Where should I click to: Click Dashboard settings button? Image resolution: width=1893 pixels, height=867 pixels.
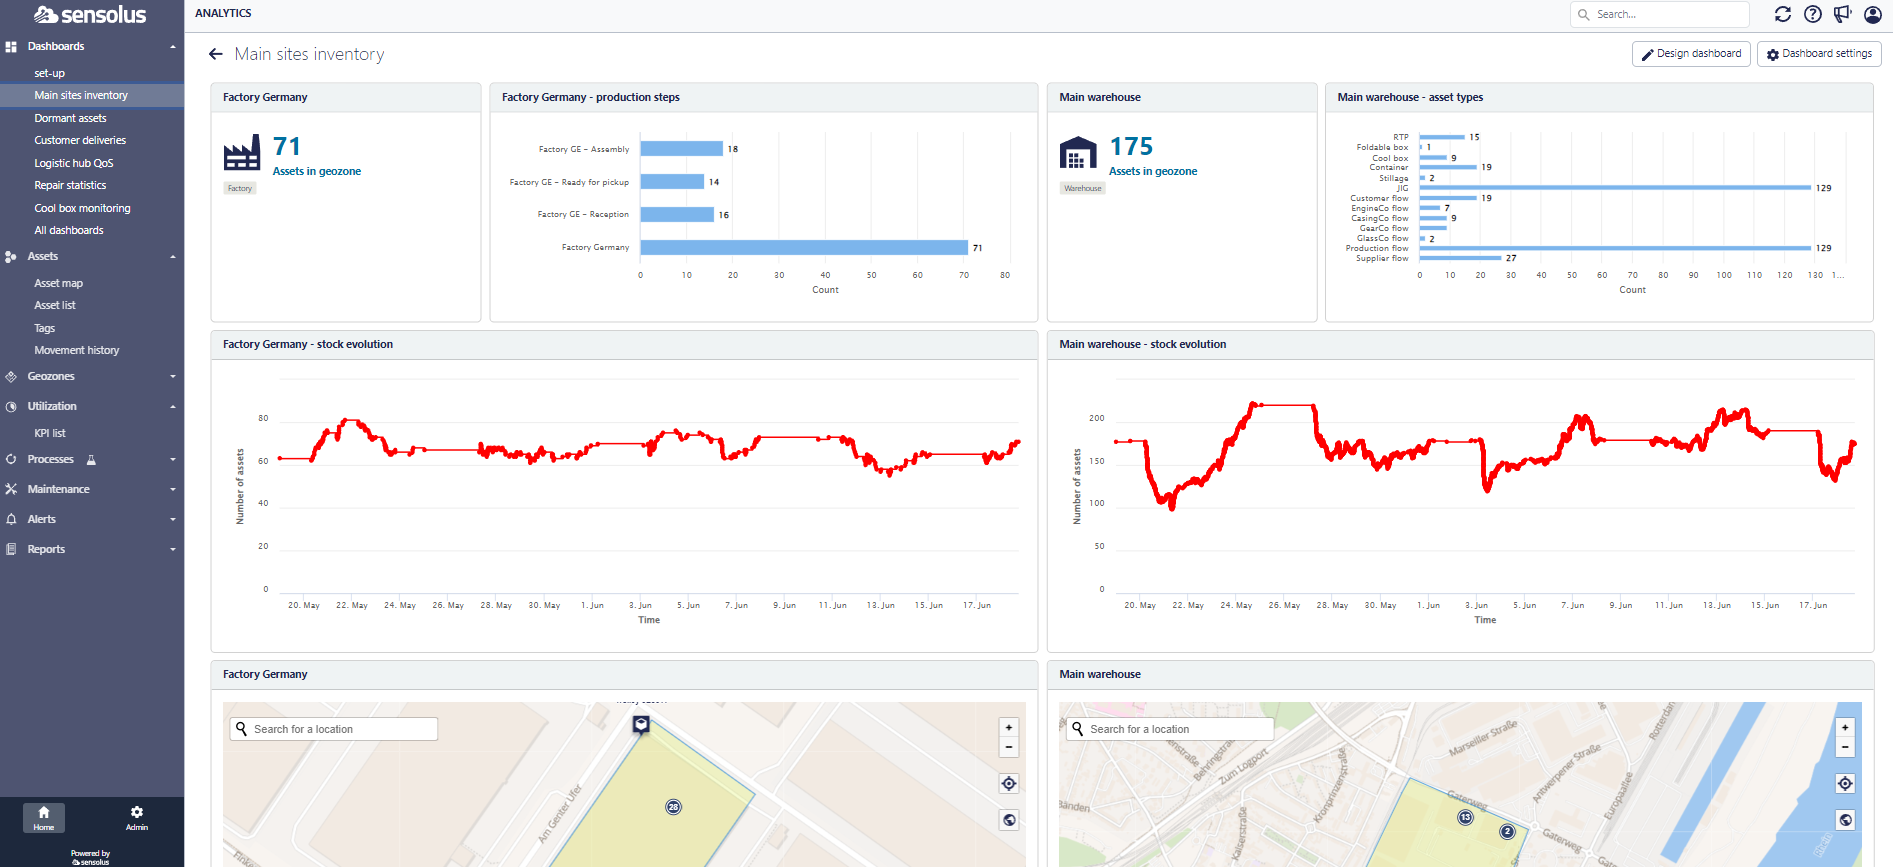click(x=1819, y=54)
